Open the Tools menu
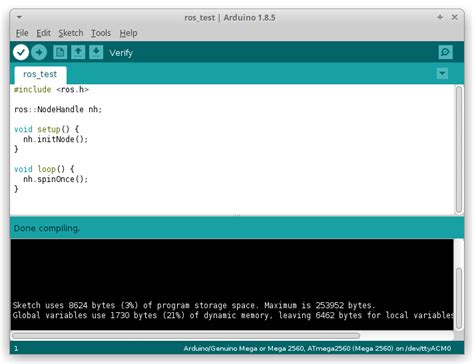The height and width of the screenshot is (364, 474). [x=101, y=33]
